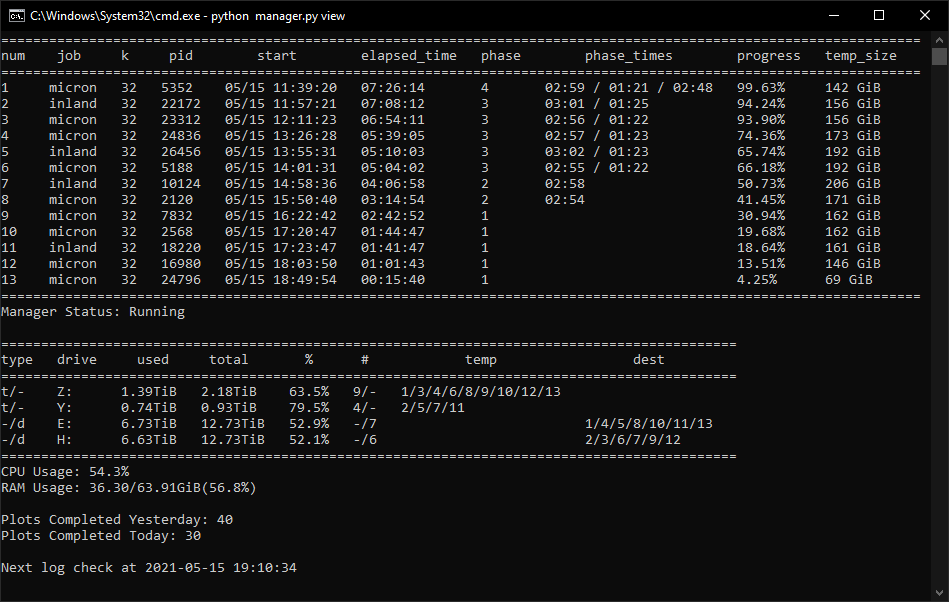Click the window title text 'python manager.py view'
949x602 pixels.
tap(278, 16)
